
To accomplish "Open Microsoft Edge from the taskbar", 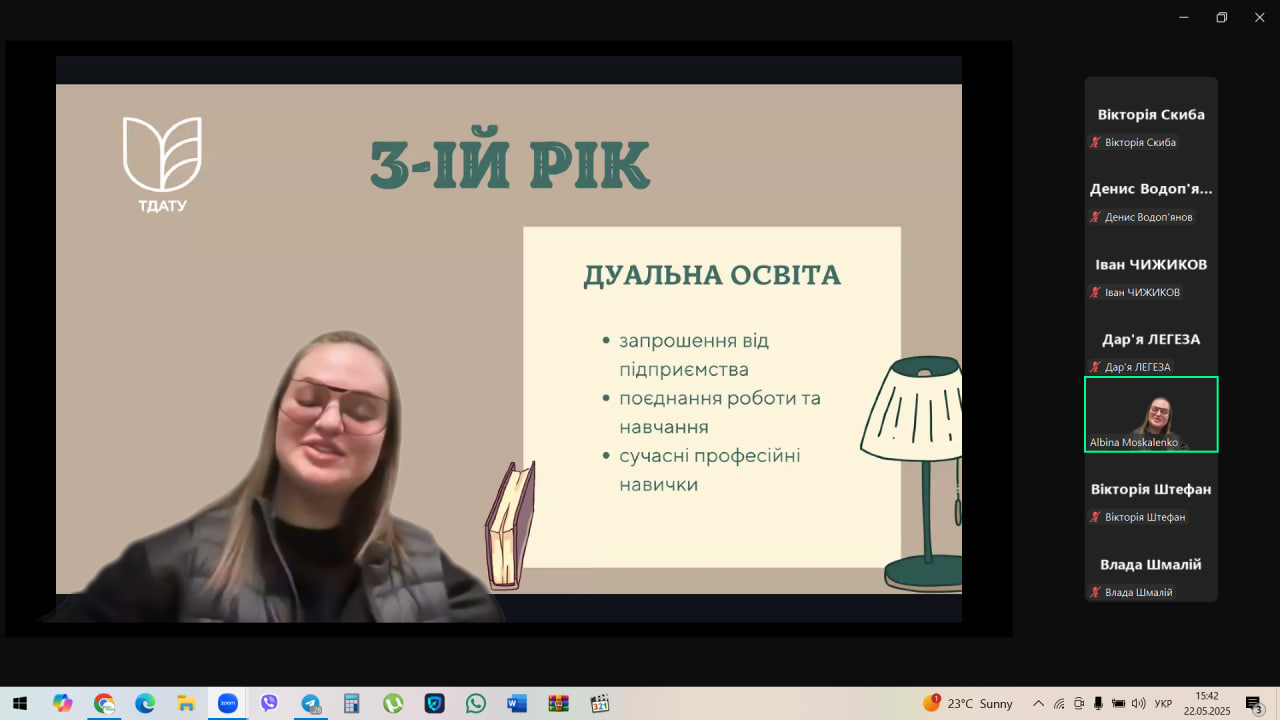I will (145, 703).
